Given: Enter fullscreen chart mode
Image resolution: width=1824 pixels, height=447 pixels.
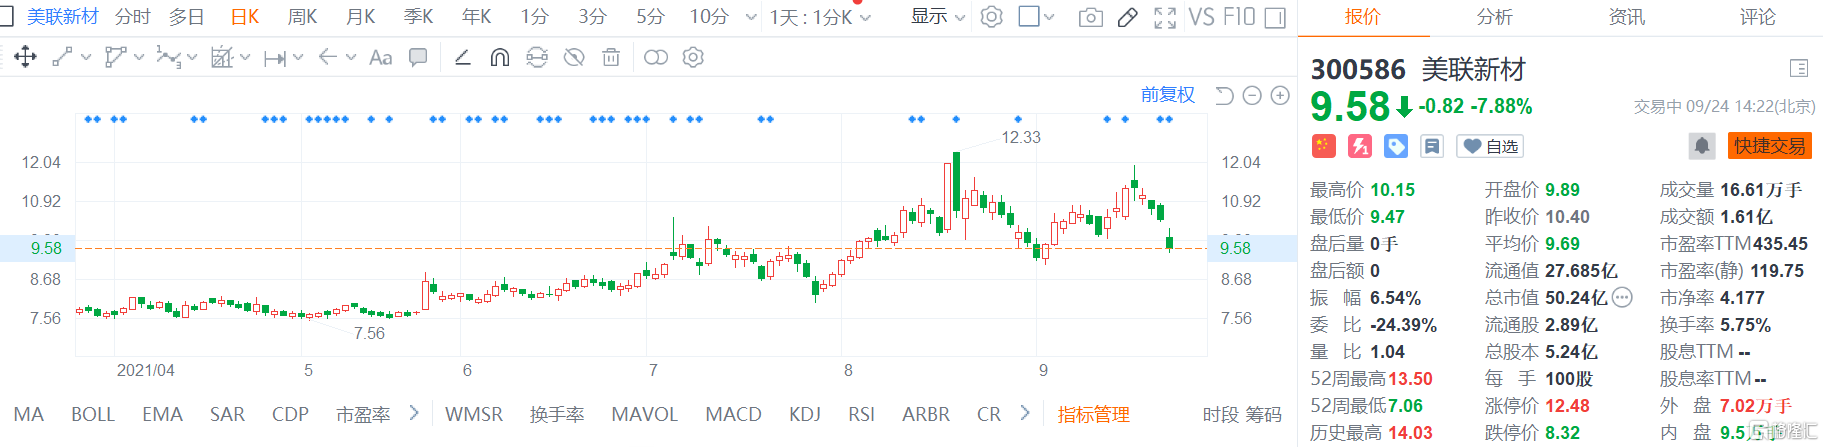Looking at the screenshot, I should click(1165, 17).
